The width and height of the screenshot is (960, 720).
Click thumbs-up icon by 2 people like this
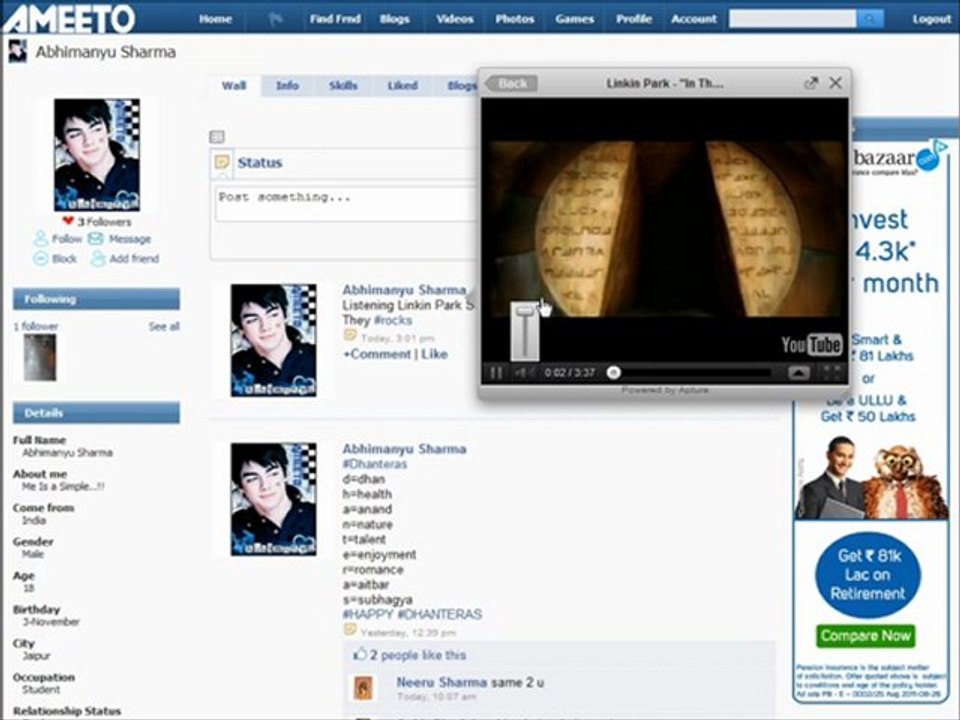(360, 654)
